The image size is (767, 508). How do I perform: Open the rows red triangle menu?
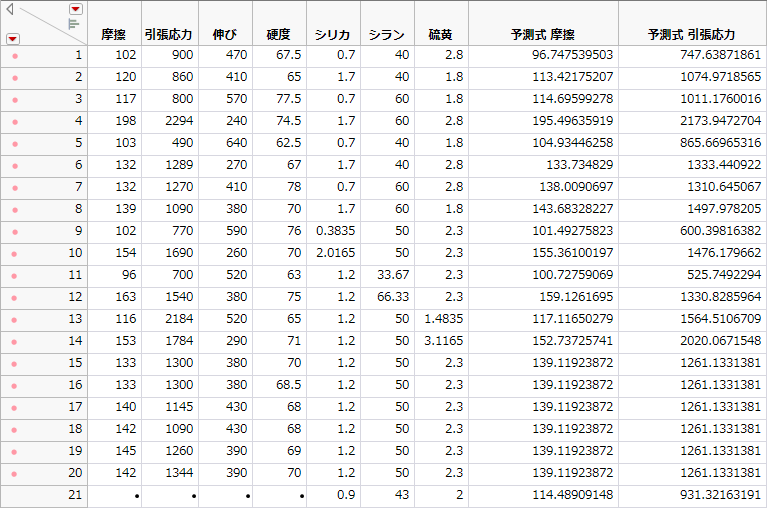tap(13, 39)
